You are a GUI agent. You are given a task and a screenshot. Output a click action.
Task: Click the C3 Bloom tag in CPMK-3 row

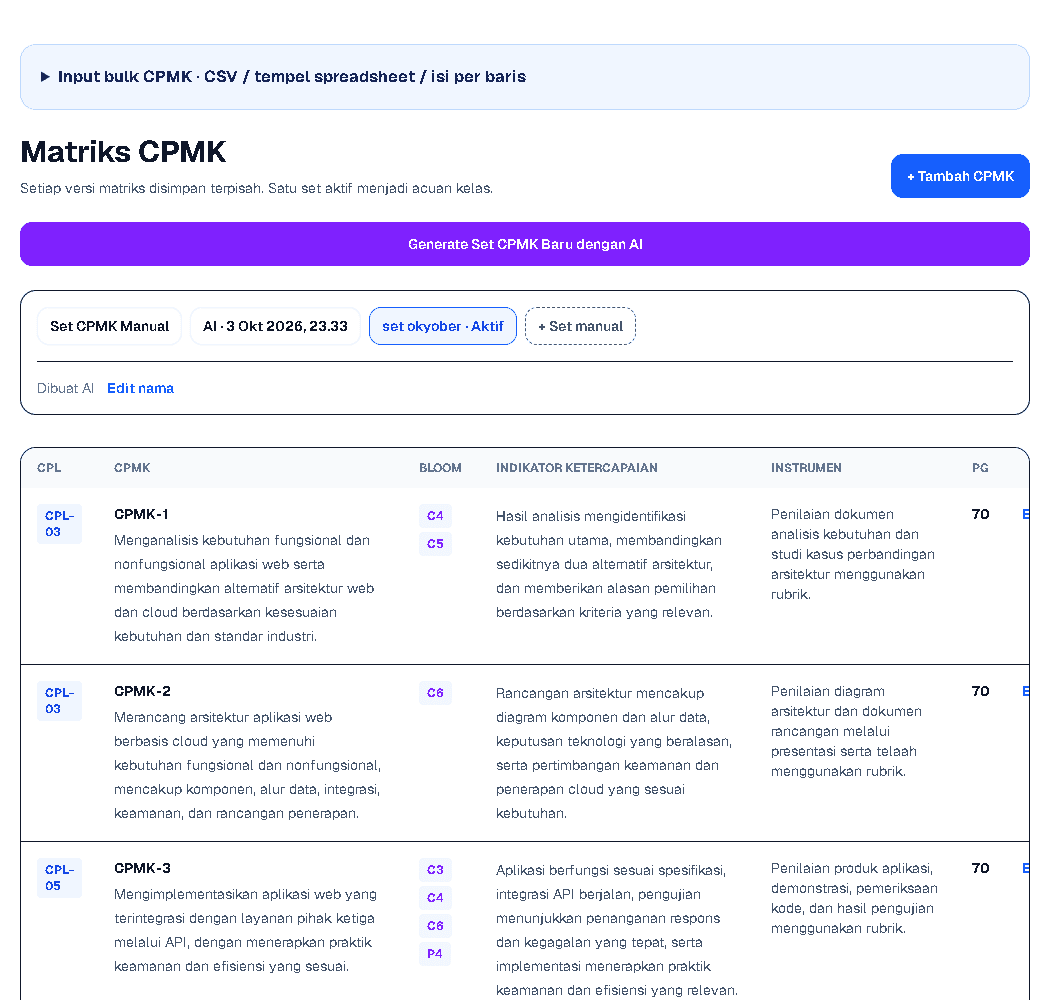[x=435, y=869]
